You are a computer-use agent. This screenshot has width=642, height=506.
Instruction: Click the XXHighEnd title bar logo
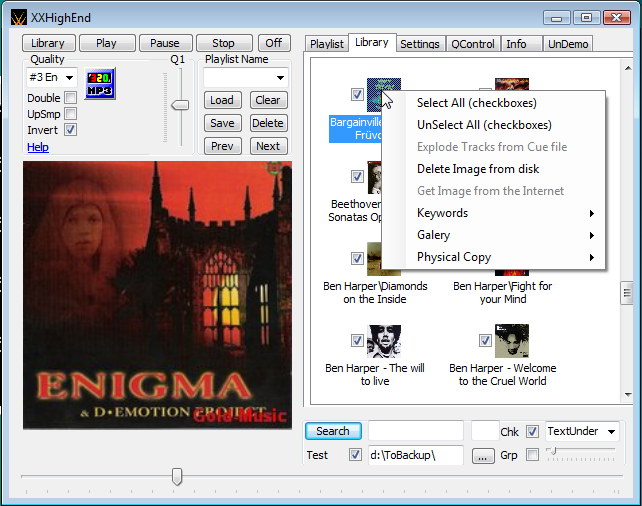[x=18, y=18]
